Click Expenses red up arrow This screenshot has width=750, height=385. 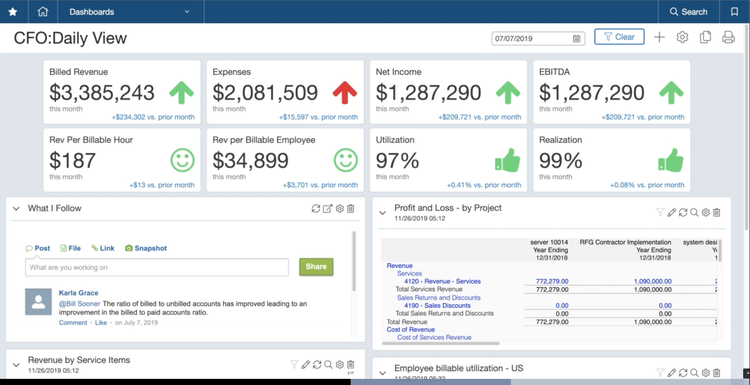click(x=345, y=92)
